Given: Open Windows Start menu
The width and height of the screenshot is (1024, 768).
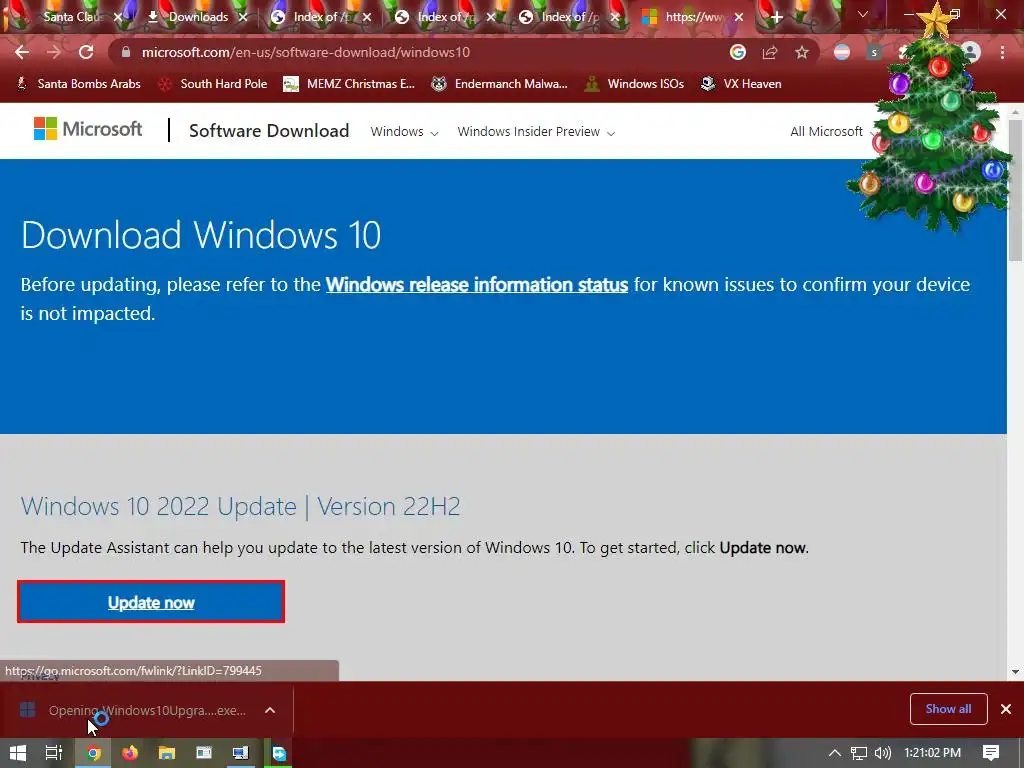Looking at the screenshot, I should tap(18, 753).
